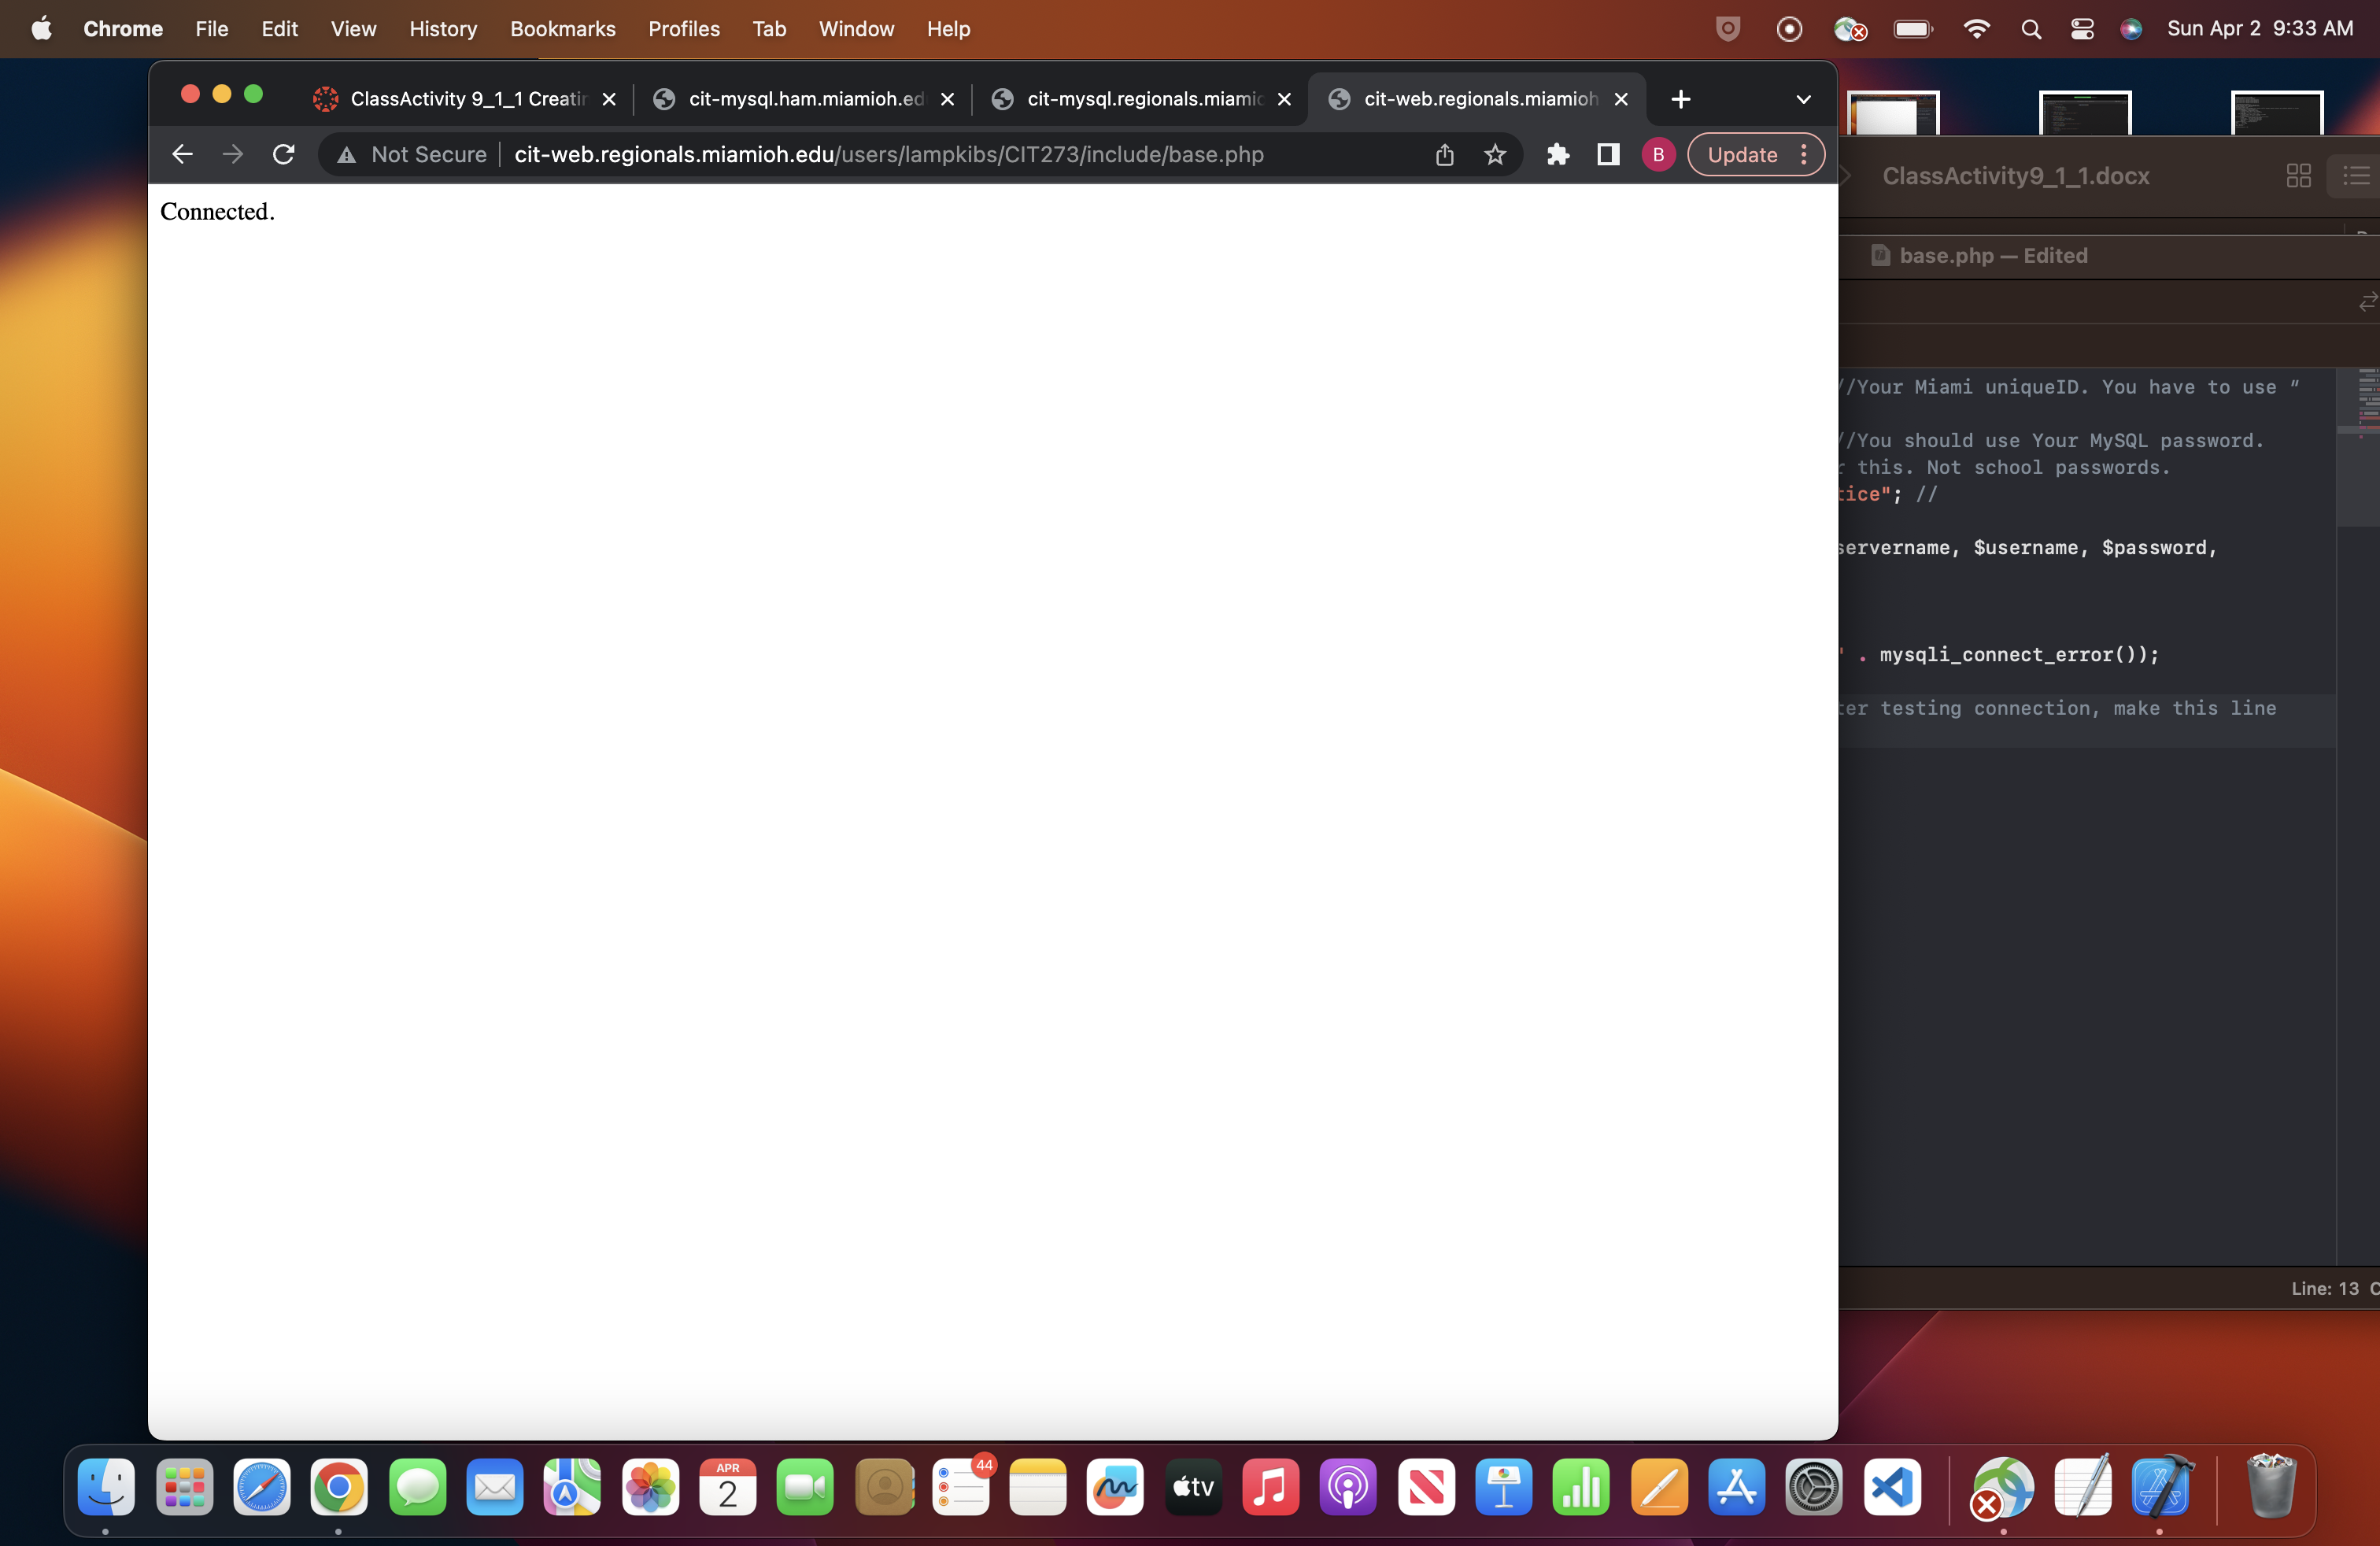This screenshot has height=1546, width=2380.
Task: Select the first window thumbnail at top right
Action: pos(1892,112)
